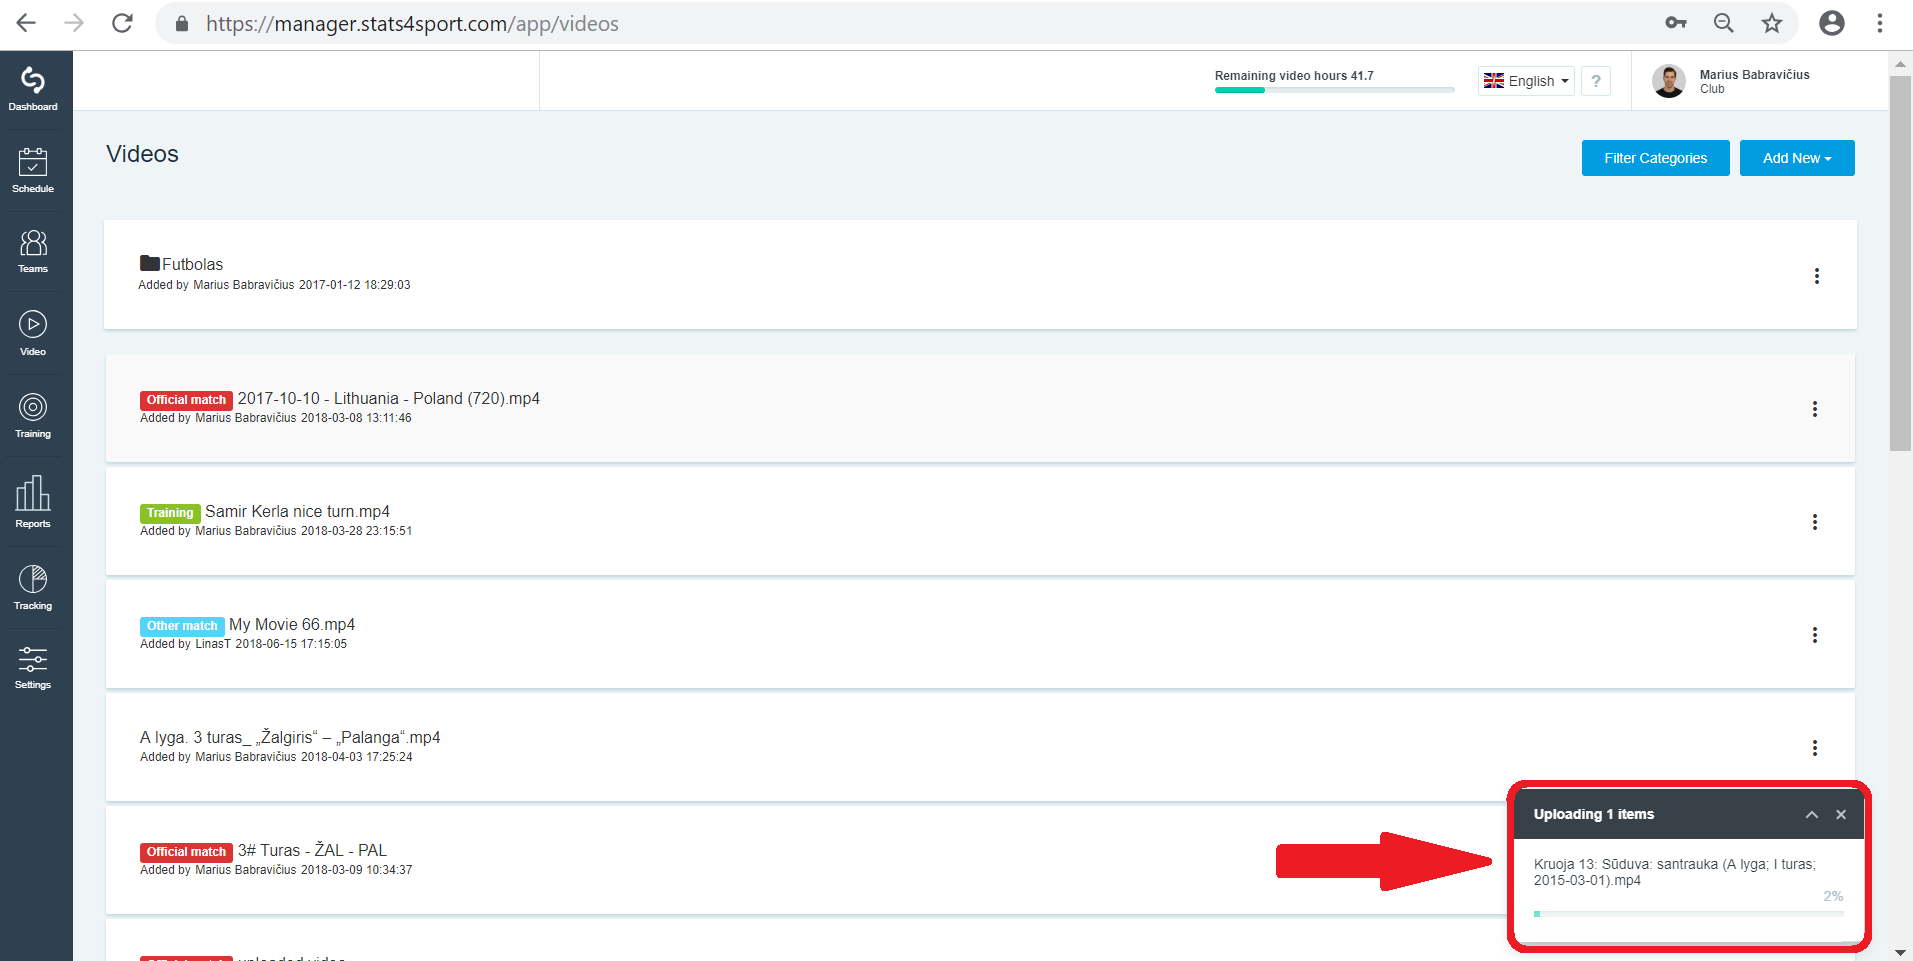The width and height of the screenshot is (1913, 961).
Task: Select the Video sidebar icon
Action: point(33,324)
